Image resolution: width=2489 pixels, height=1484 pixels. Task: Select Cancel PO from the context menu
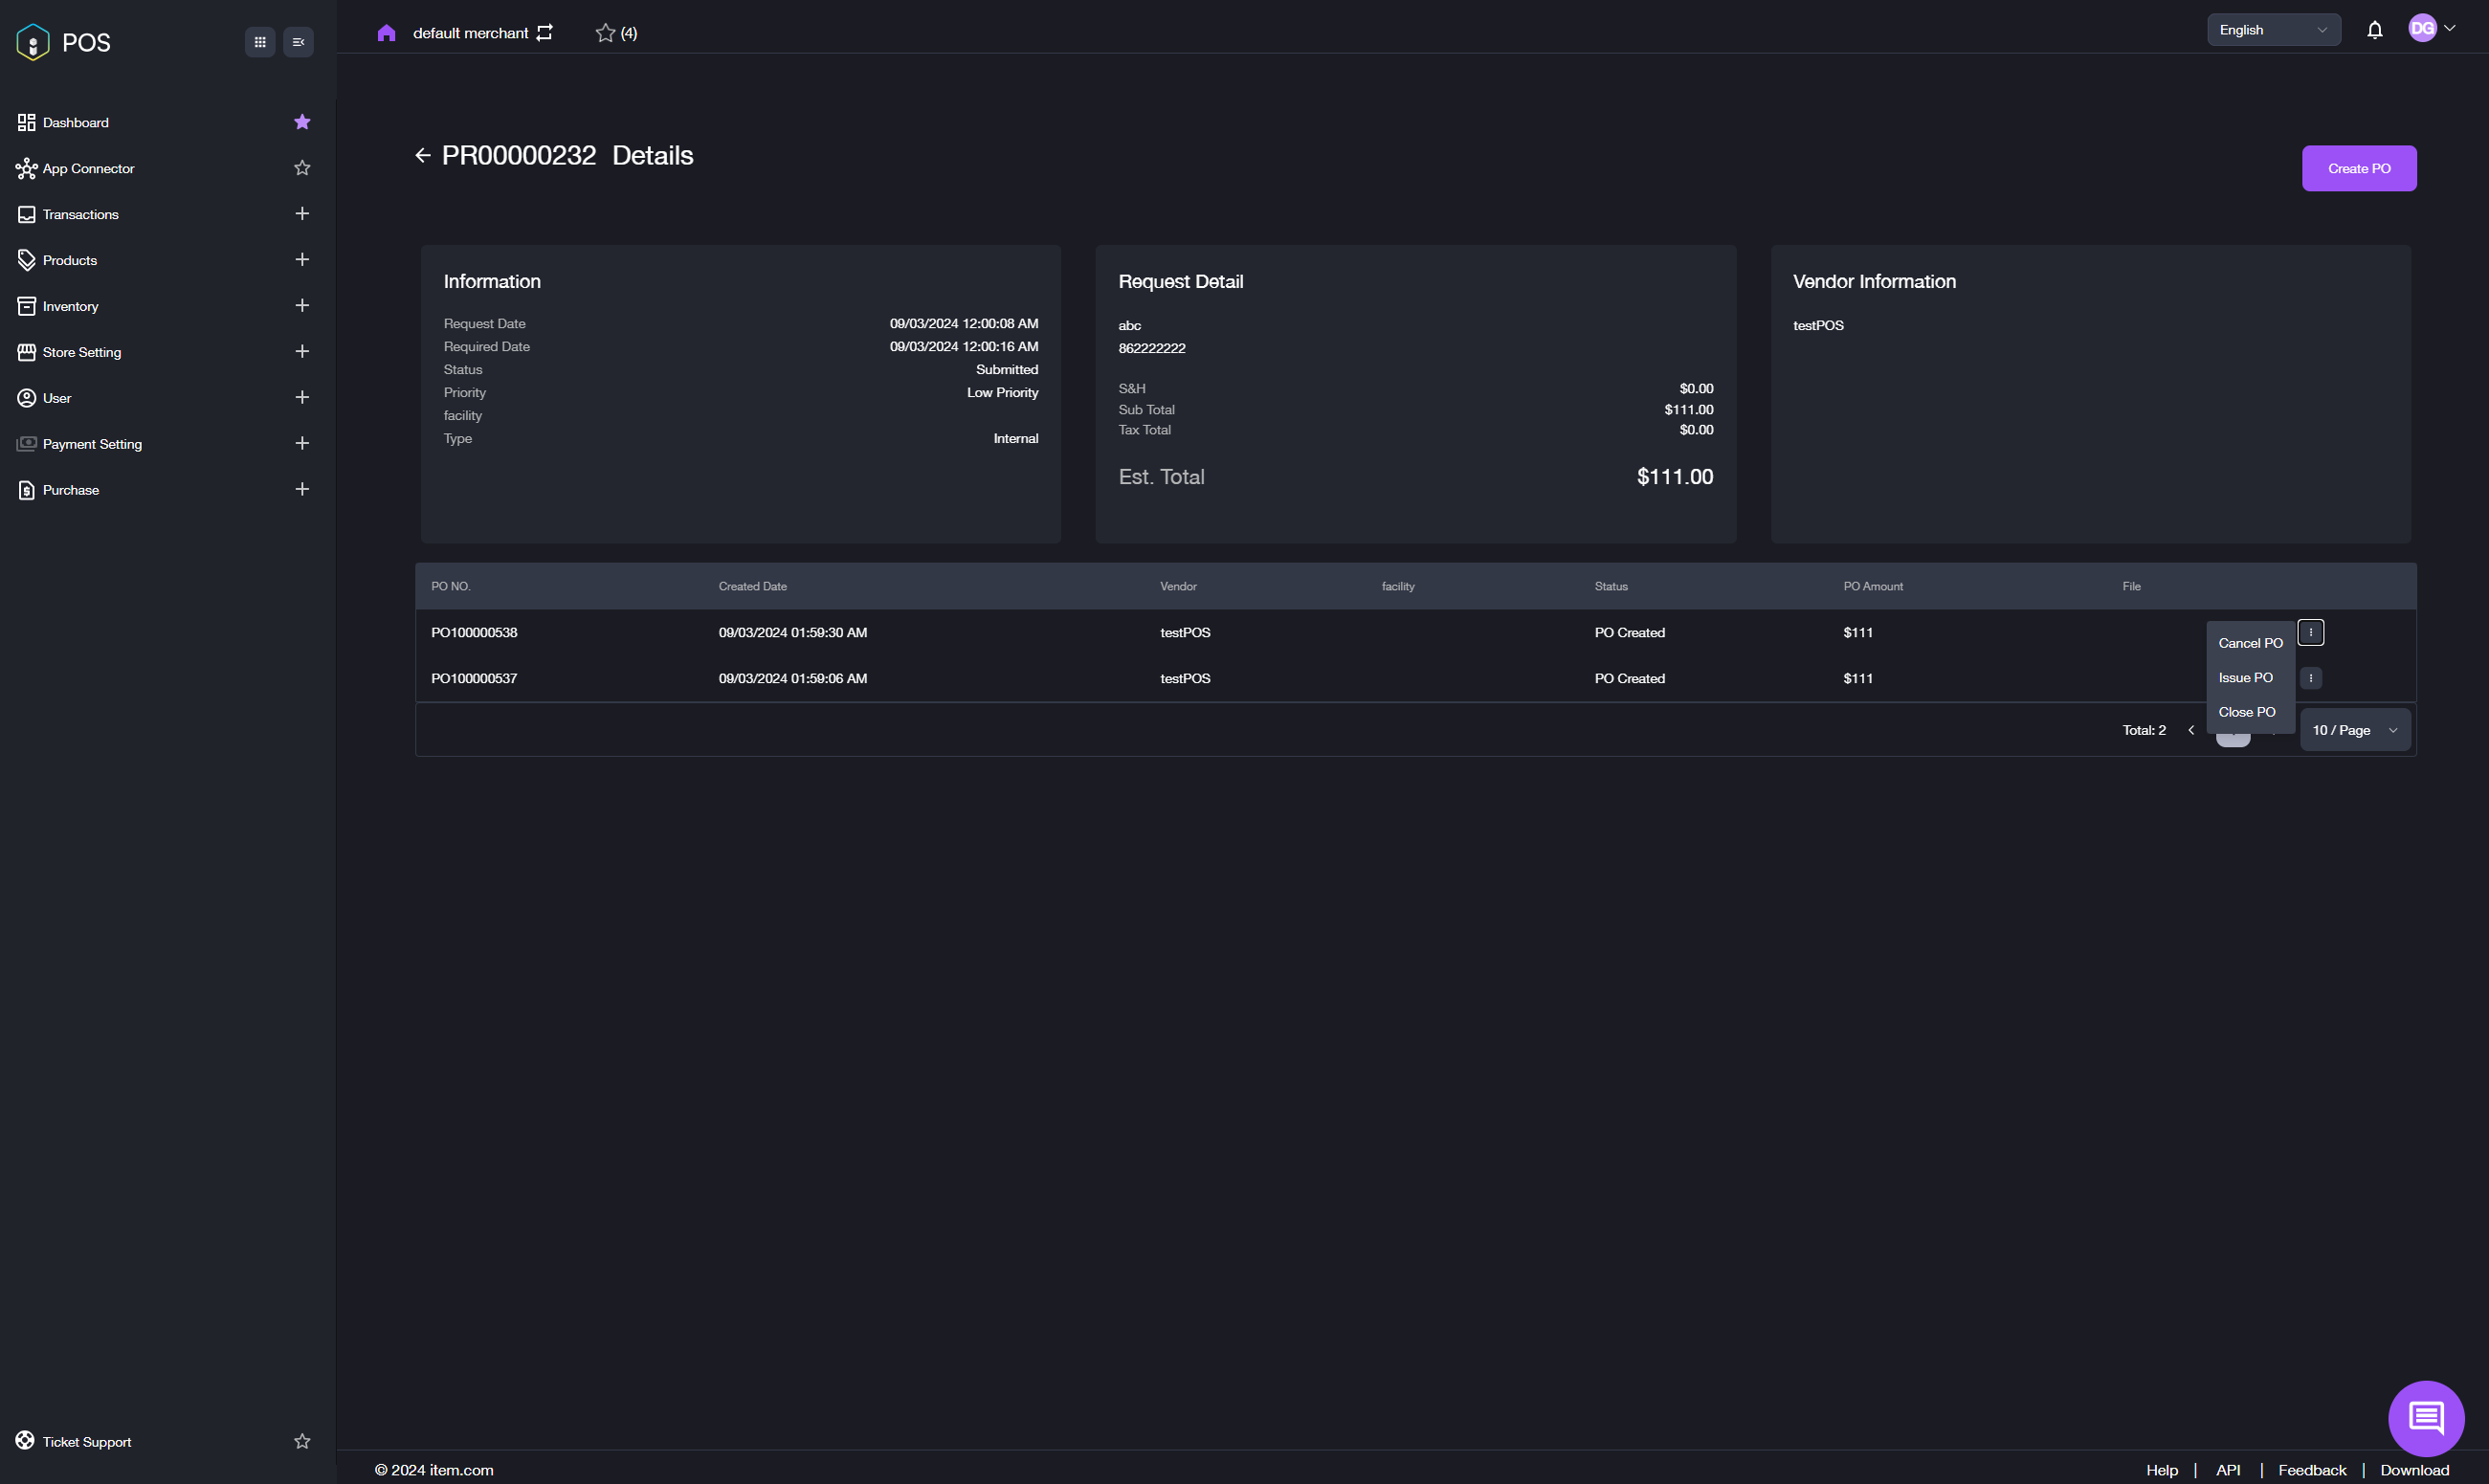[x=2250, y=643]
